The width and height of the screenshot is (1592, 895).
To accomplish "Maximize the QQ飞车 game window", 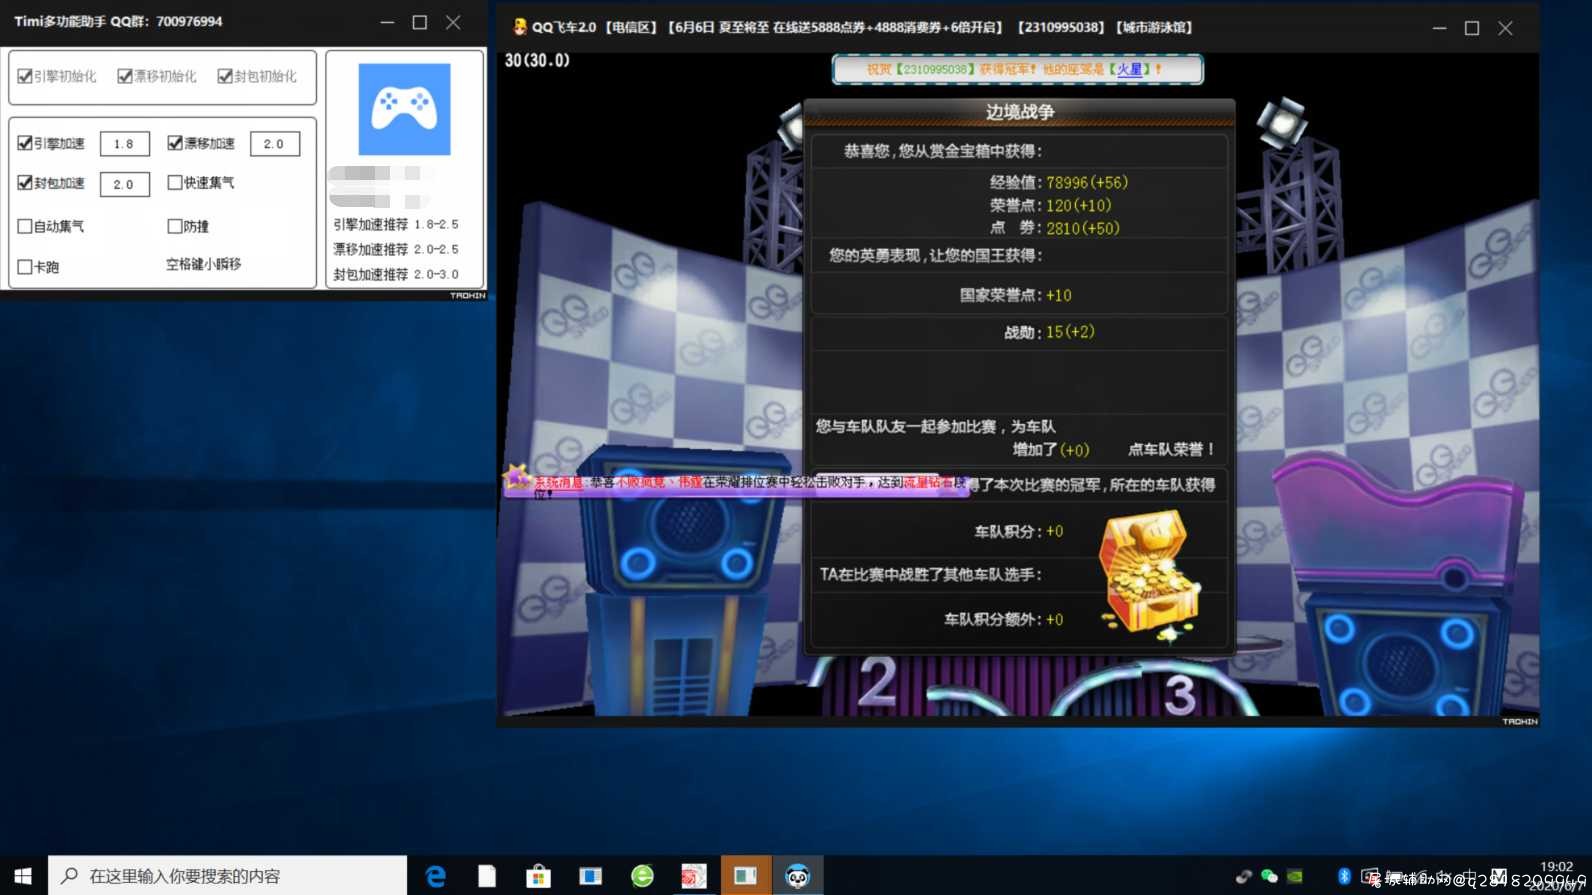I will 1472,28.
